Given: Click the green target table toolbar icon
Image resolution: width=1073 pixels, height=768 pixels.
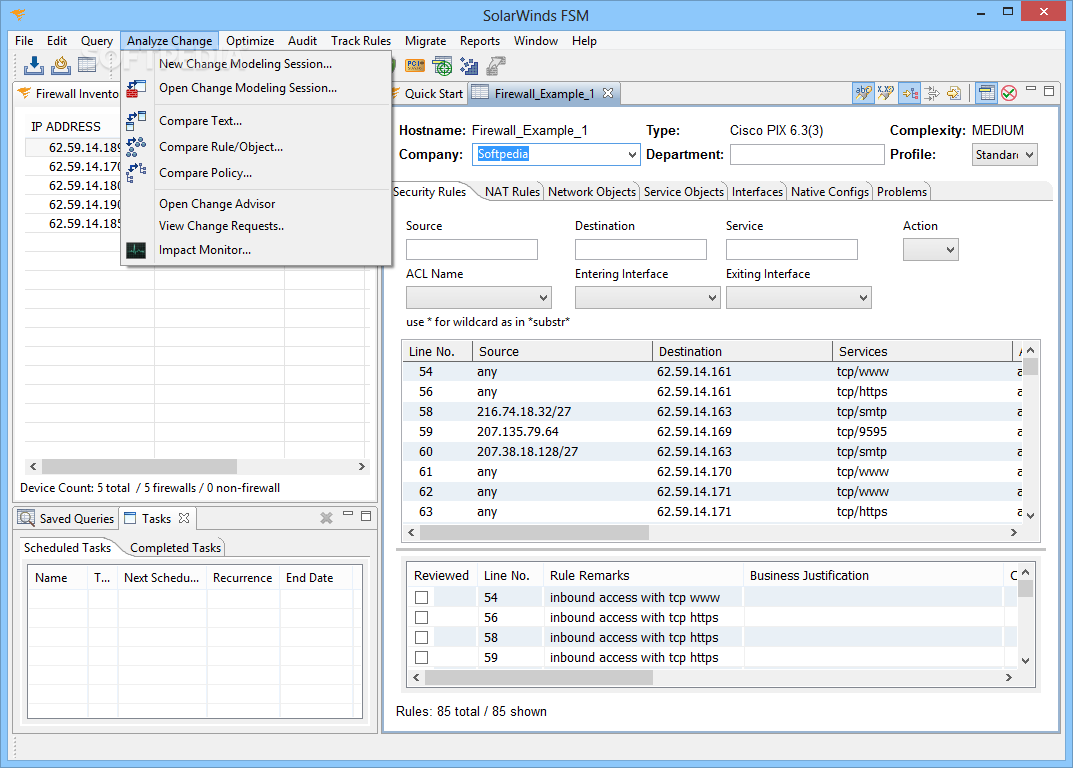Looking at the screenshot, I should click(x=442, y=66).
